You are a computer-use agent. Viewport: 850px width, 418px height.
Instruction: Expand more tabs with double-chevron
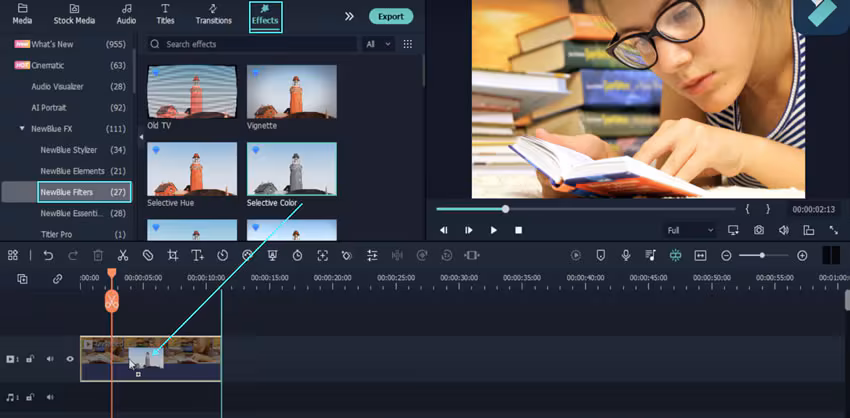pos(349,16)
